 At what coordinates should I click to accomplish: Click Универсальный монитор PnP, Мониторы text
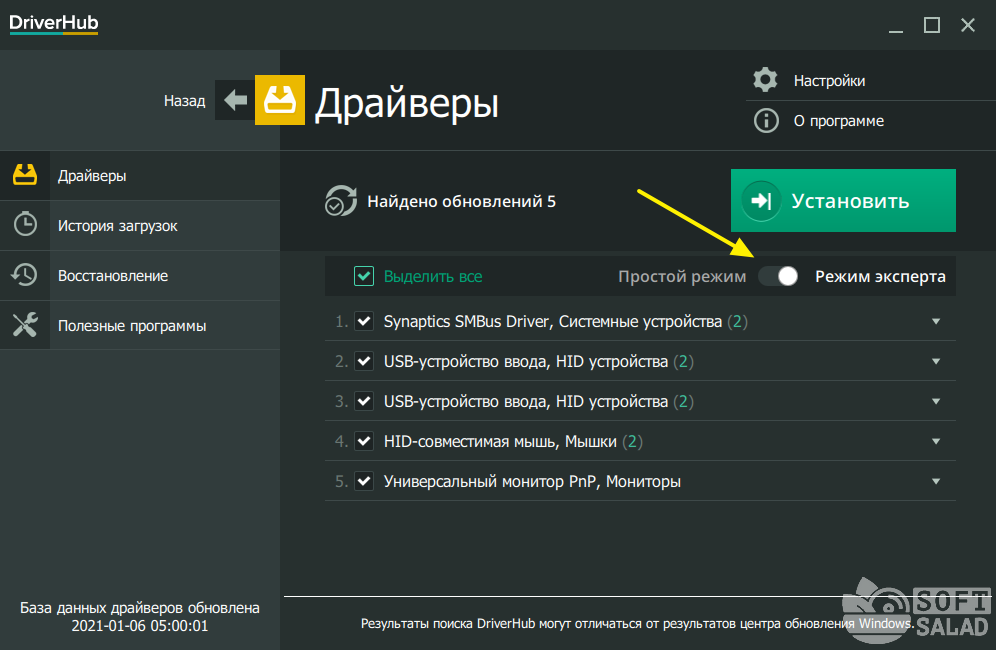point(532,482)
